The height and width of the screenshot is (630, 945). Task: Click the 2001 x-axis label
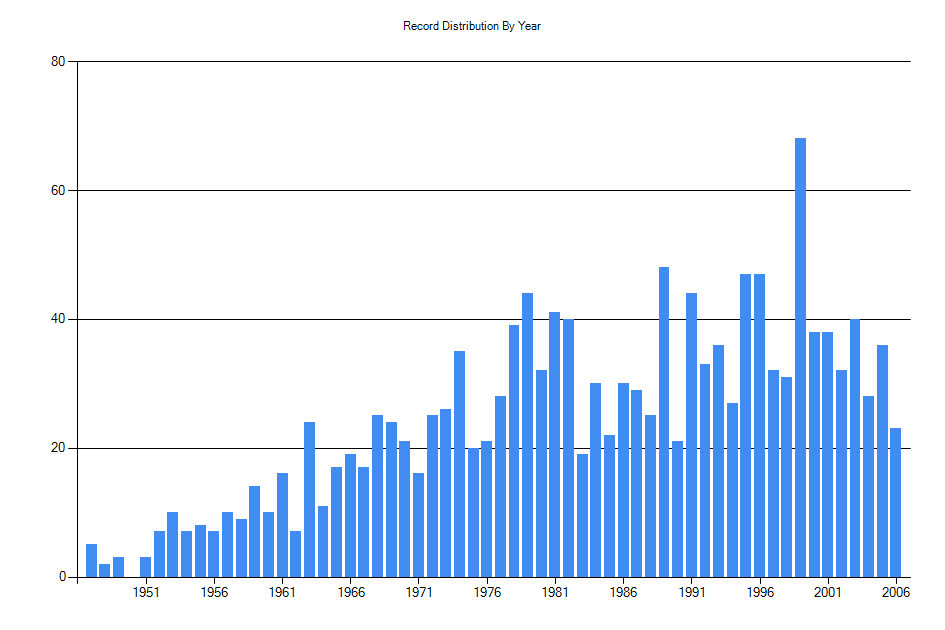pos(827,592)
